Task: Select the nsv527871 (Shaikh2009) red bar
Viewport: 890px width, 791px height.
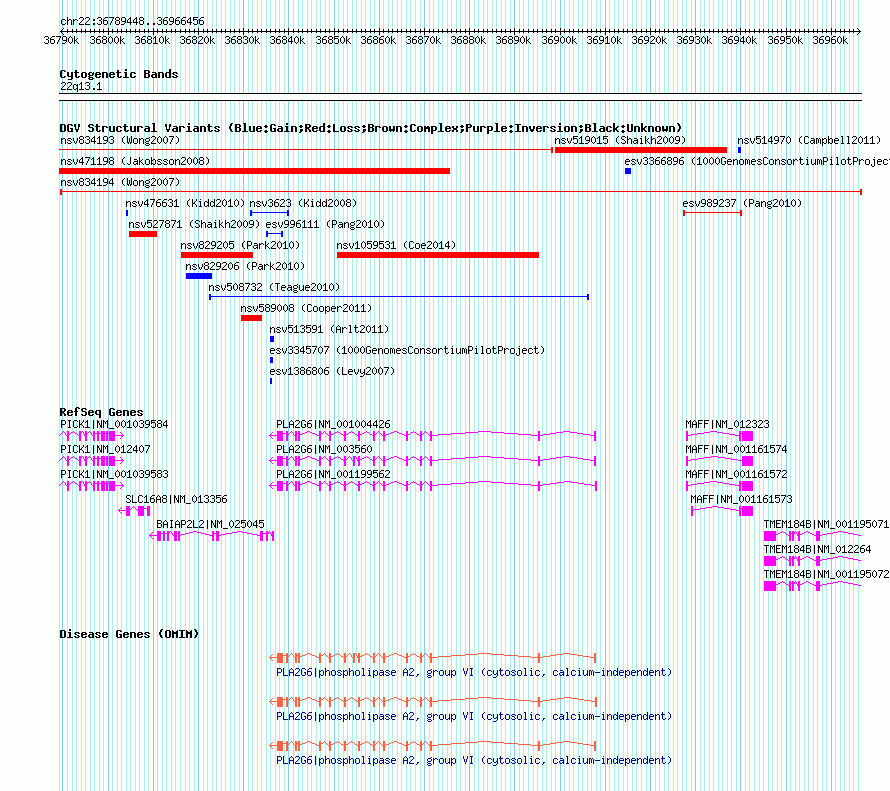Action: (143, 234)
